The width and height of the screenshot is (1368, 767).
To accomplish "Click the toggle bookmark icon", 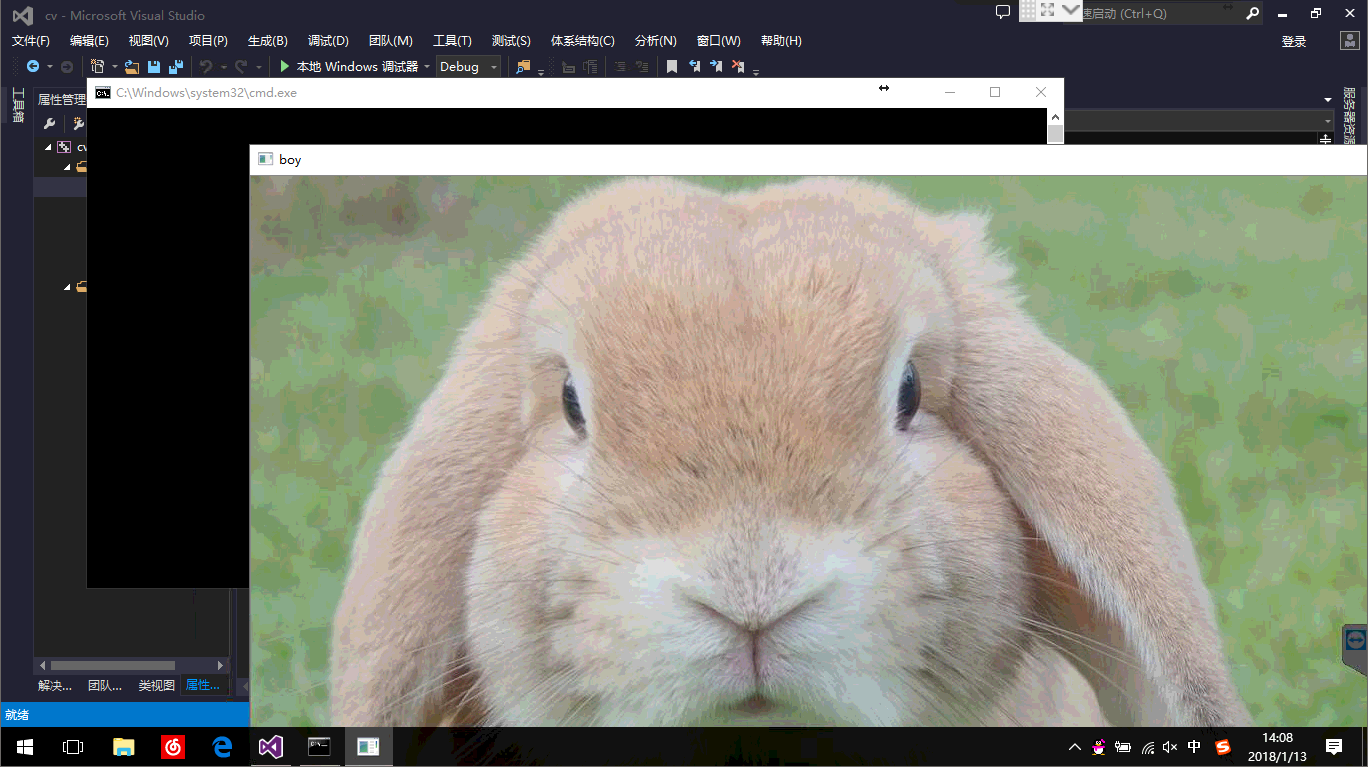I will click(672, 66).
